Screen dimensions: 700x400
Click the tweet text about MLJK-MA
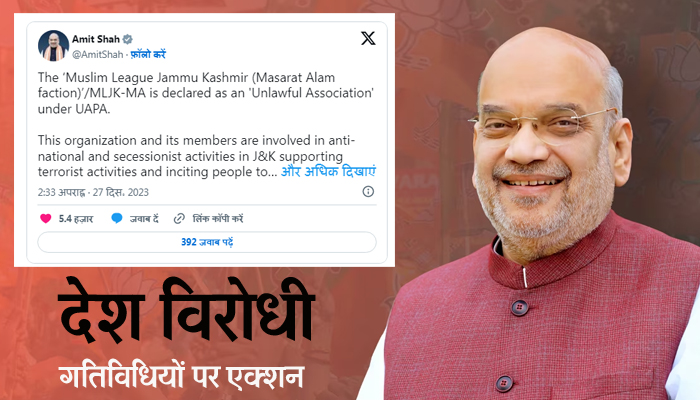pos(207,125)
